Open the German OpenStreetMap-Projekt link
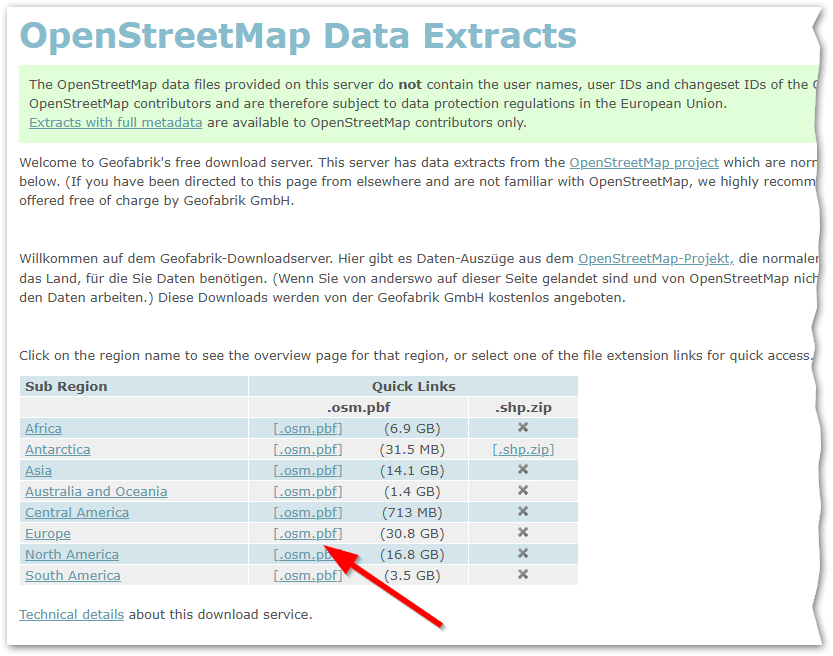 tap(656, 258)
